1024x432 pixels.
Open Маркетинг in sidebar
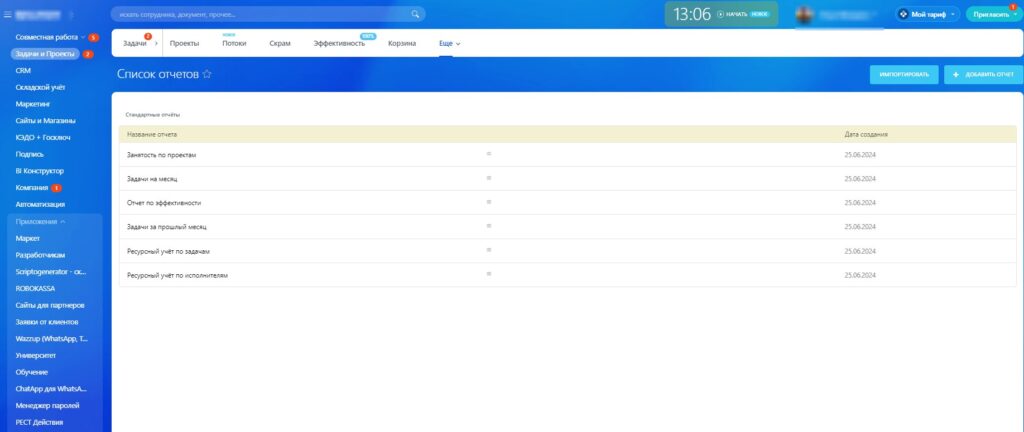pyautogui.click(x=33, y=104)
